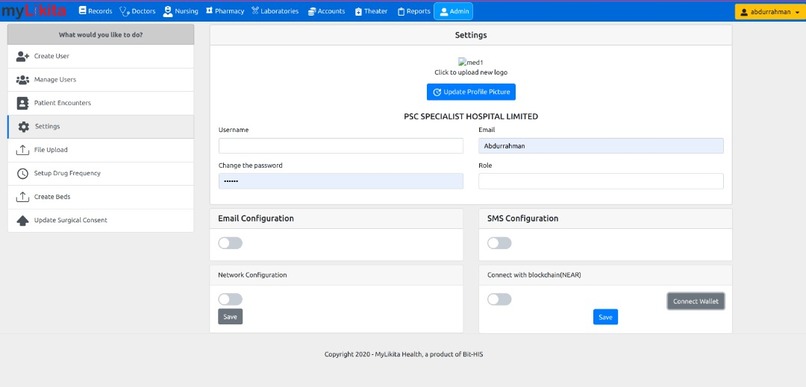806x387 pixels.
Task: Open the Accounts menu
Action: point(326,11)
